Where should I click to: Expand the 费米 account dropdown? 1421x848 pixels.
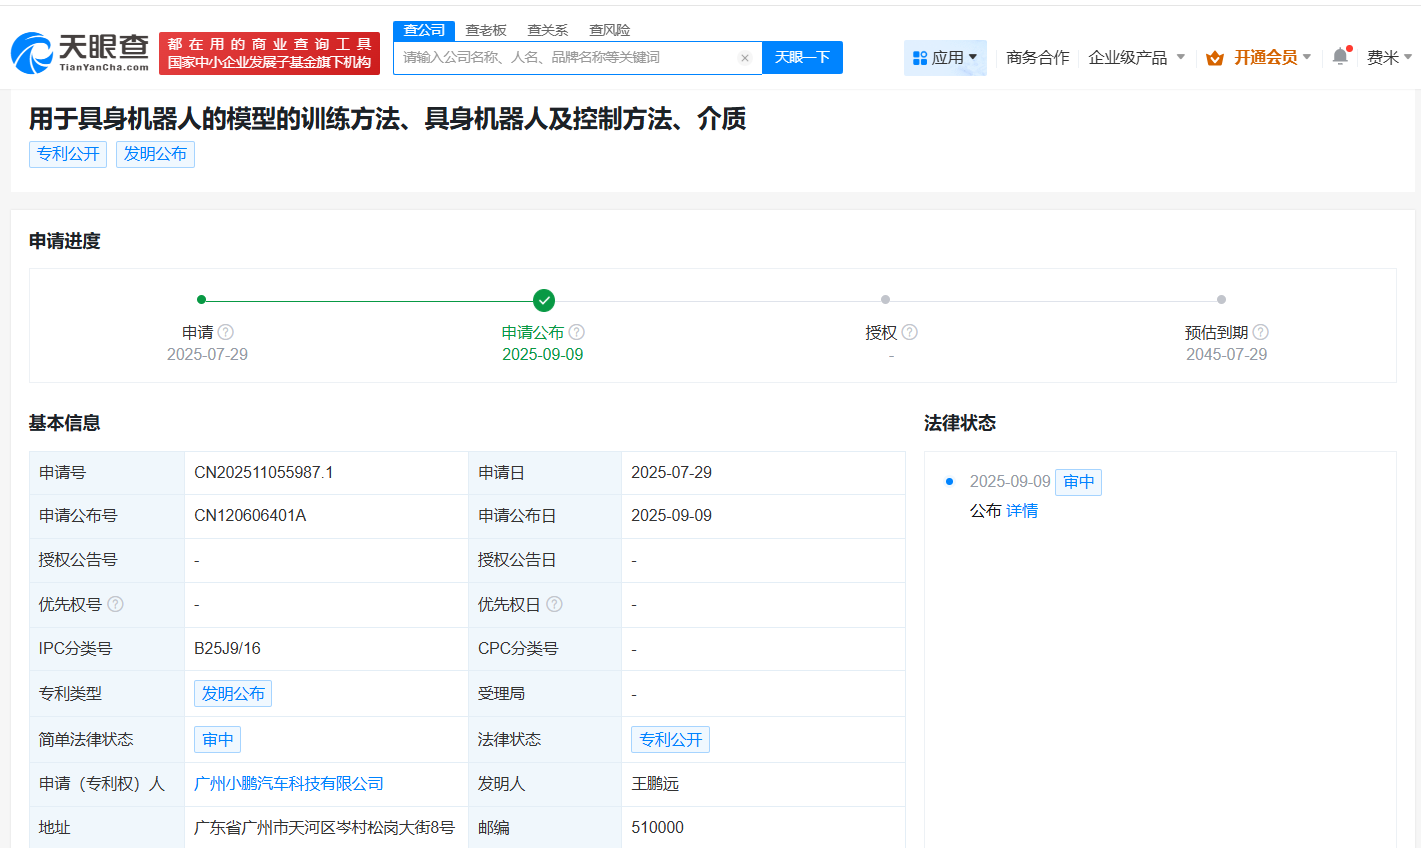[1388, 57]
